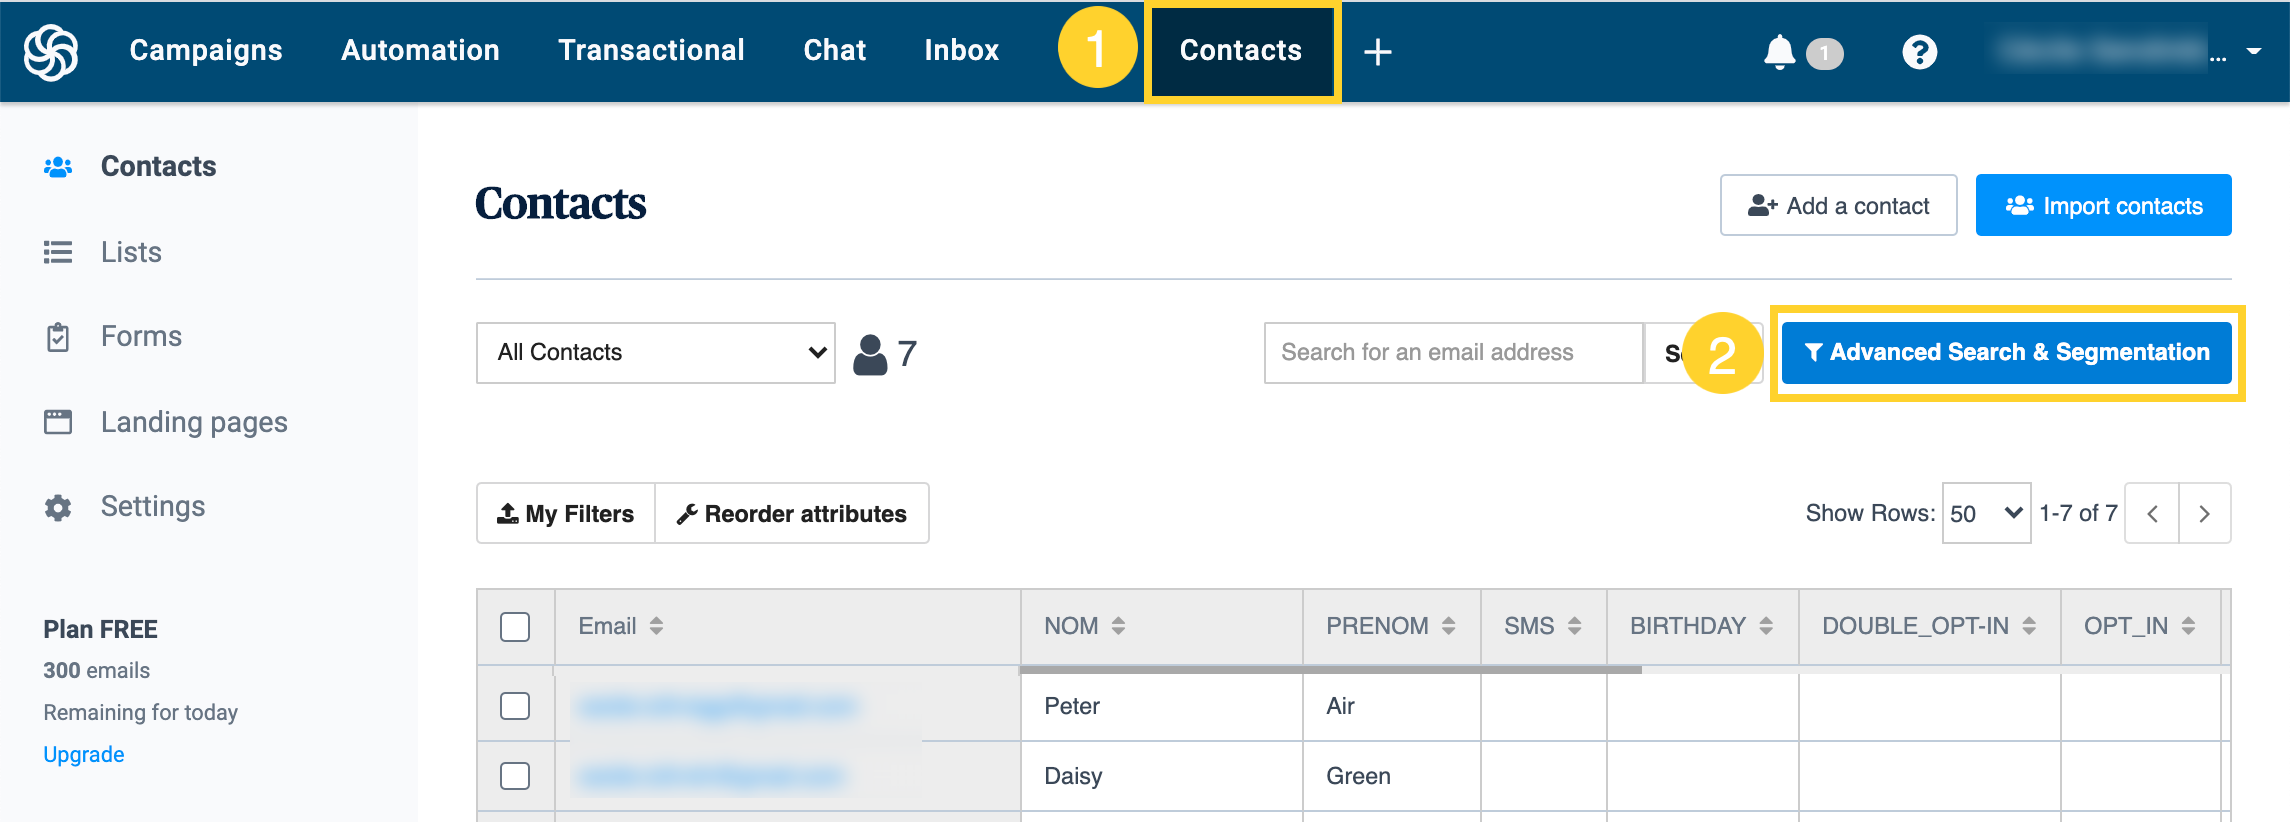Switch to the Campaigns tab

[x=206, y=51]
